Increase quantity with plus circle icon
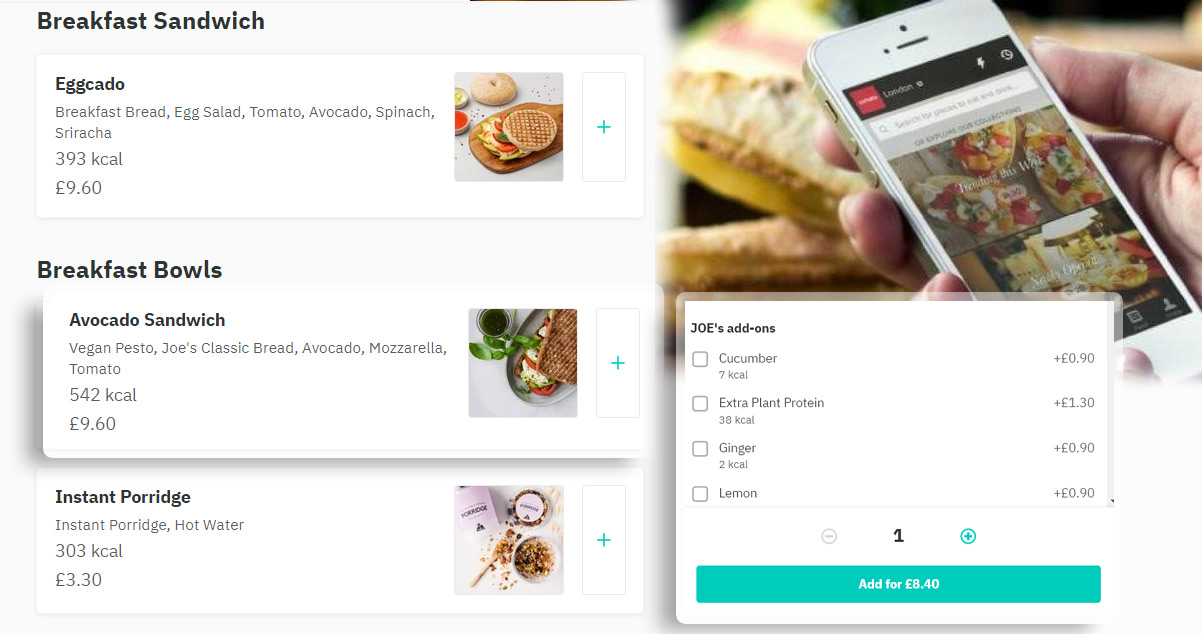 [968, 536]
